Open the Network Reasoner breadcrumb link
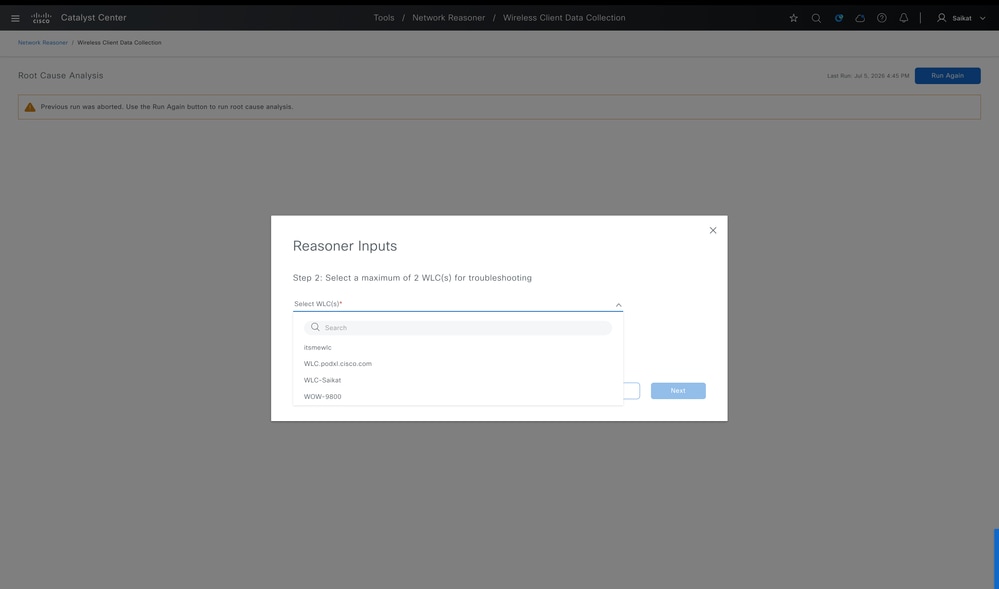This screenshot has height=589, width=999. coord(43,43)
